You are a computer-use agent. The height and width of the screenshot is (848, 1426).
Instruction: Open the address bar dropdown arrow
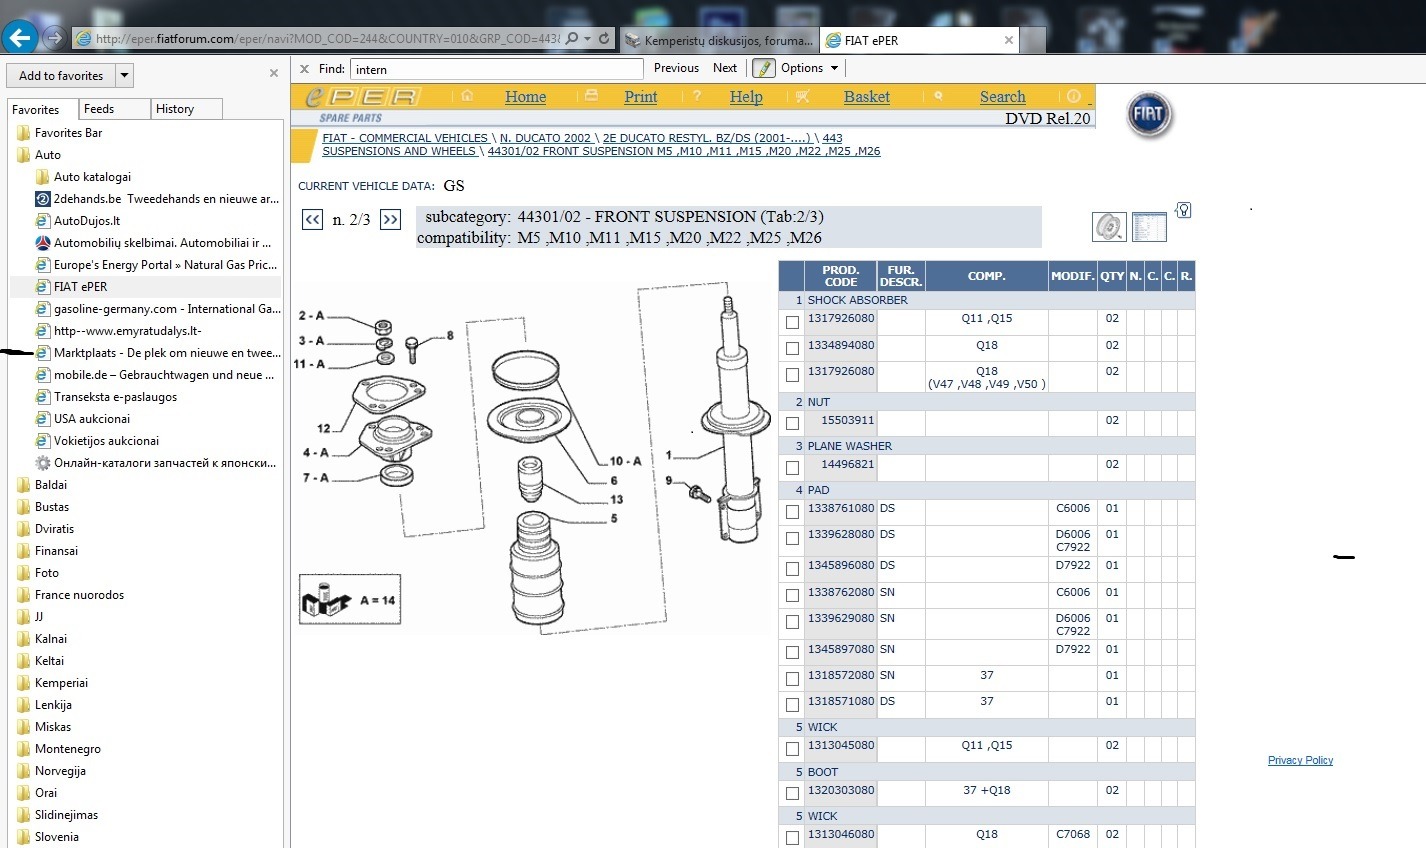pos(588,38)
